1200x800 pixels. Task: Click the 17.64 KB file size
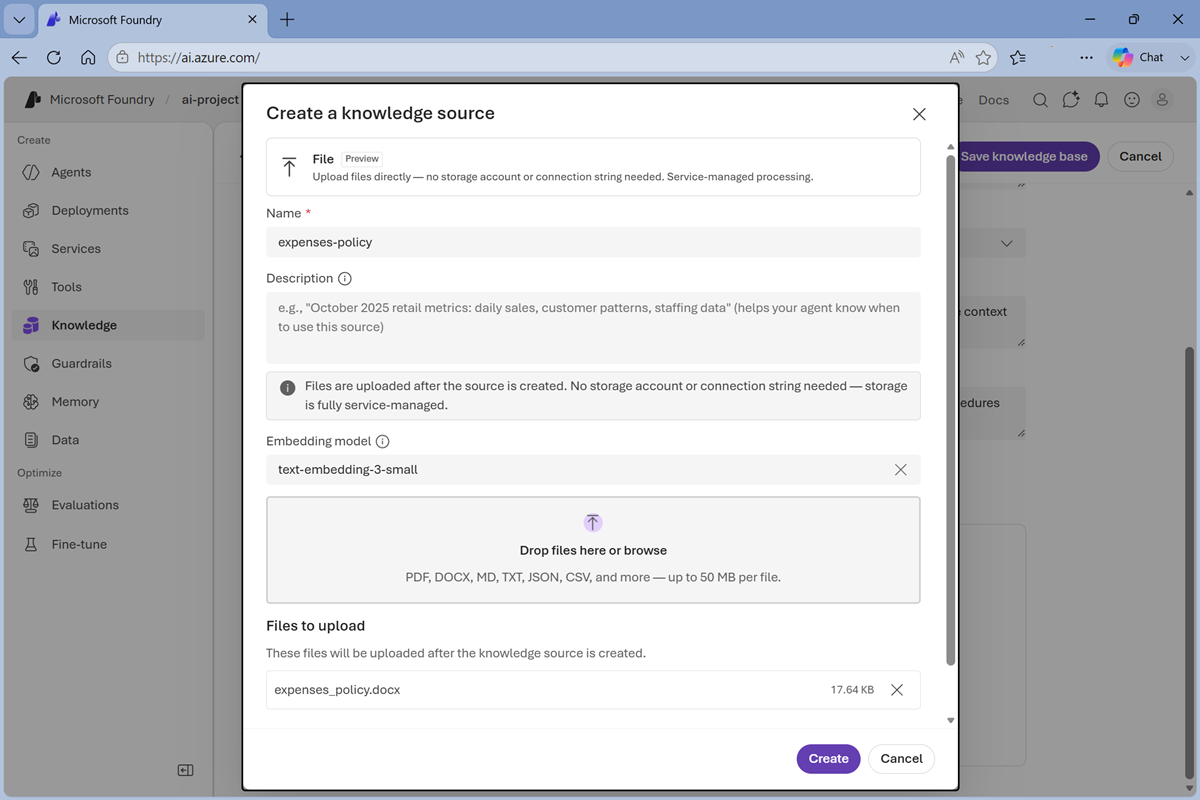click(x=852, y=690)
